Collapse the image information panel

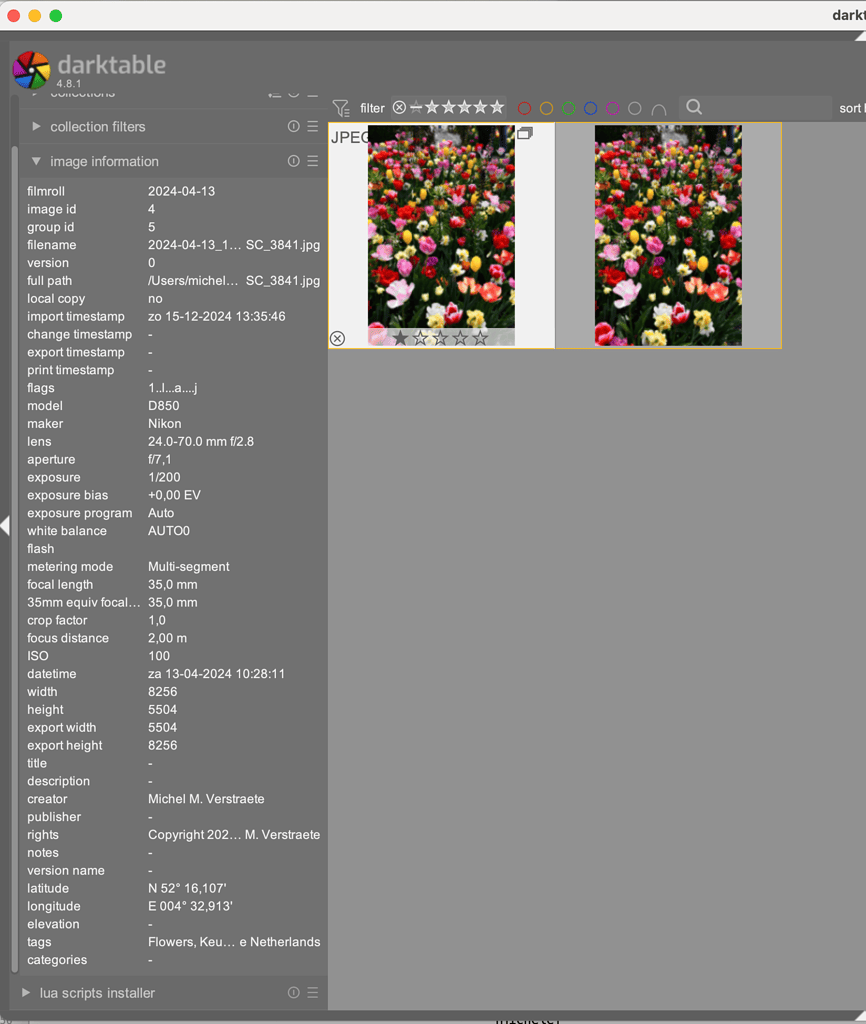37,160
